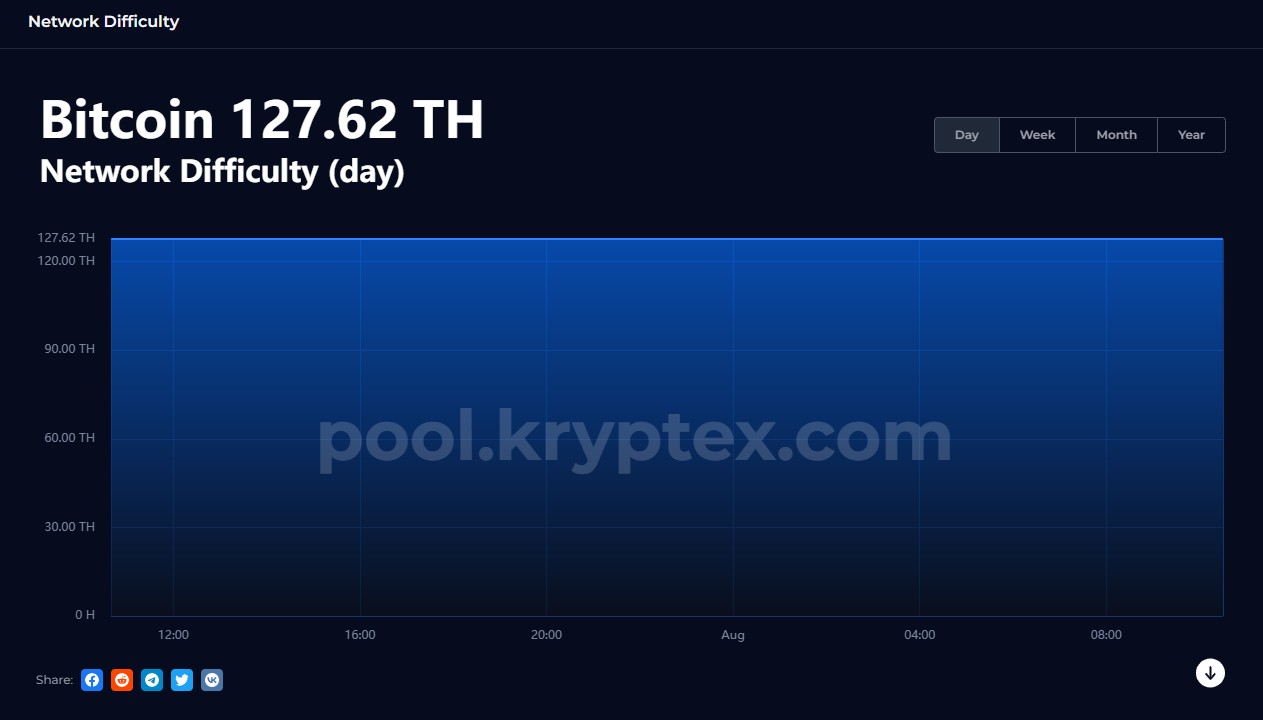The image size is (1263, 720).
Task: Click the Network Difficulty header title
Action: tap(104, 21)
